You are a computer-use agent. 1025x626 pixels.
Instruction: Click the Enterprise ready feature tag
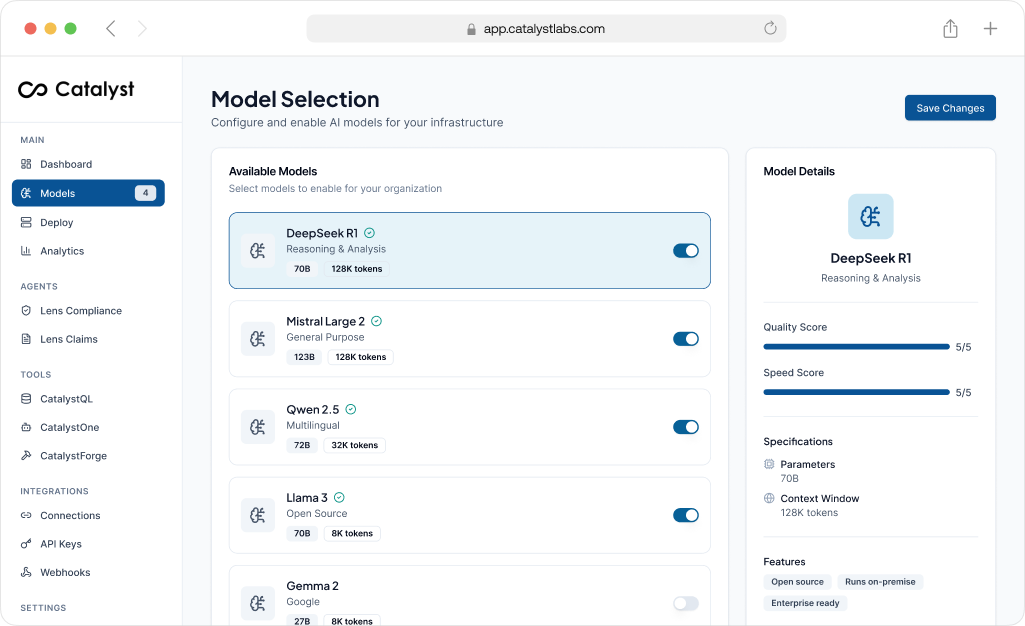805,602
